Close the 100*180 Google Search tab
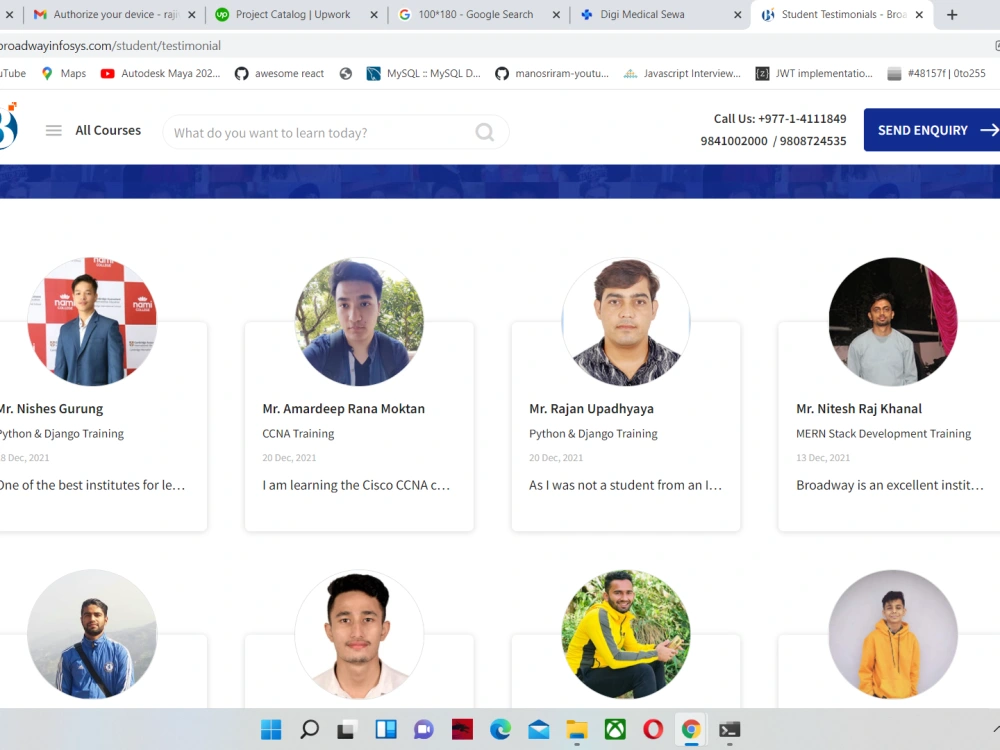This screenshot has height=750, width=1000. [x=556, y=15]
